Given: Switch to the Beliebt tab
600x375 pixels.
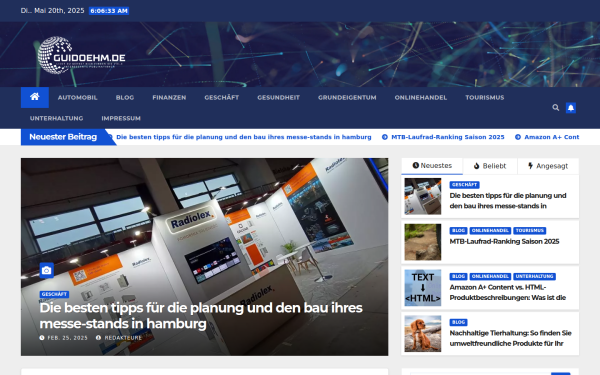Looking at the screenshot, I should click(x=490, y=166).
